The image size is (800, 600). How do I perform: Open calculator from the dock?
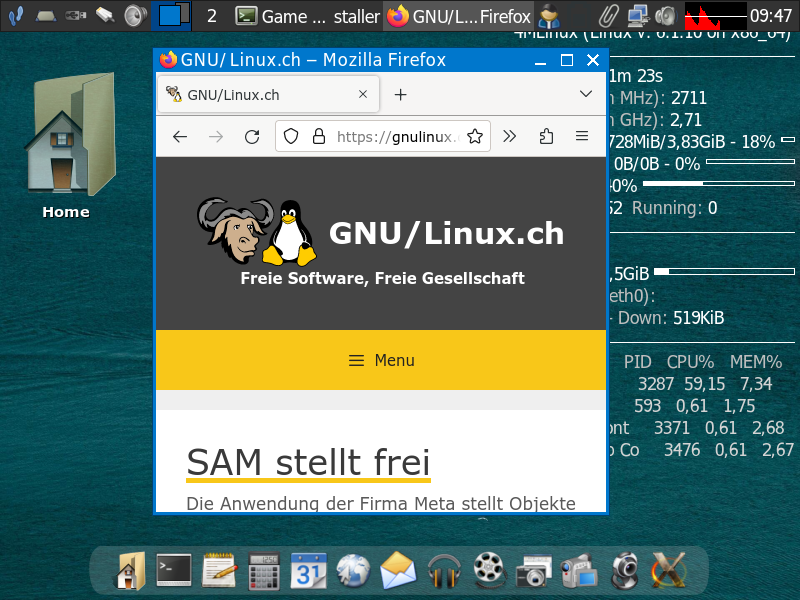tap(264, 571)
